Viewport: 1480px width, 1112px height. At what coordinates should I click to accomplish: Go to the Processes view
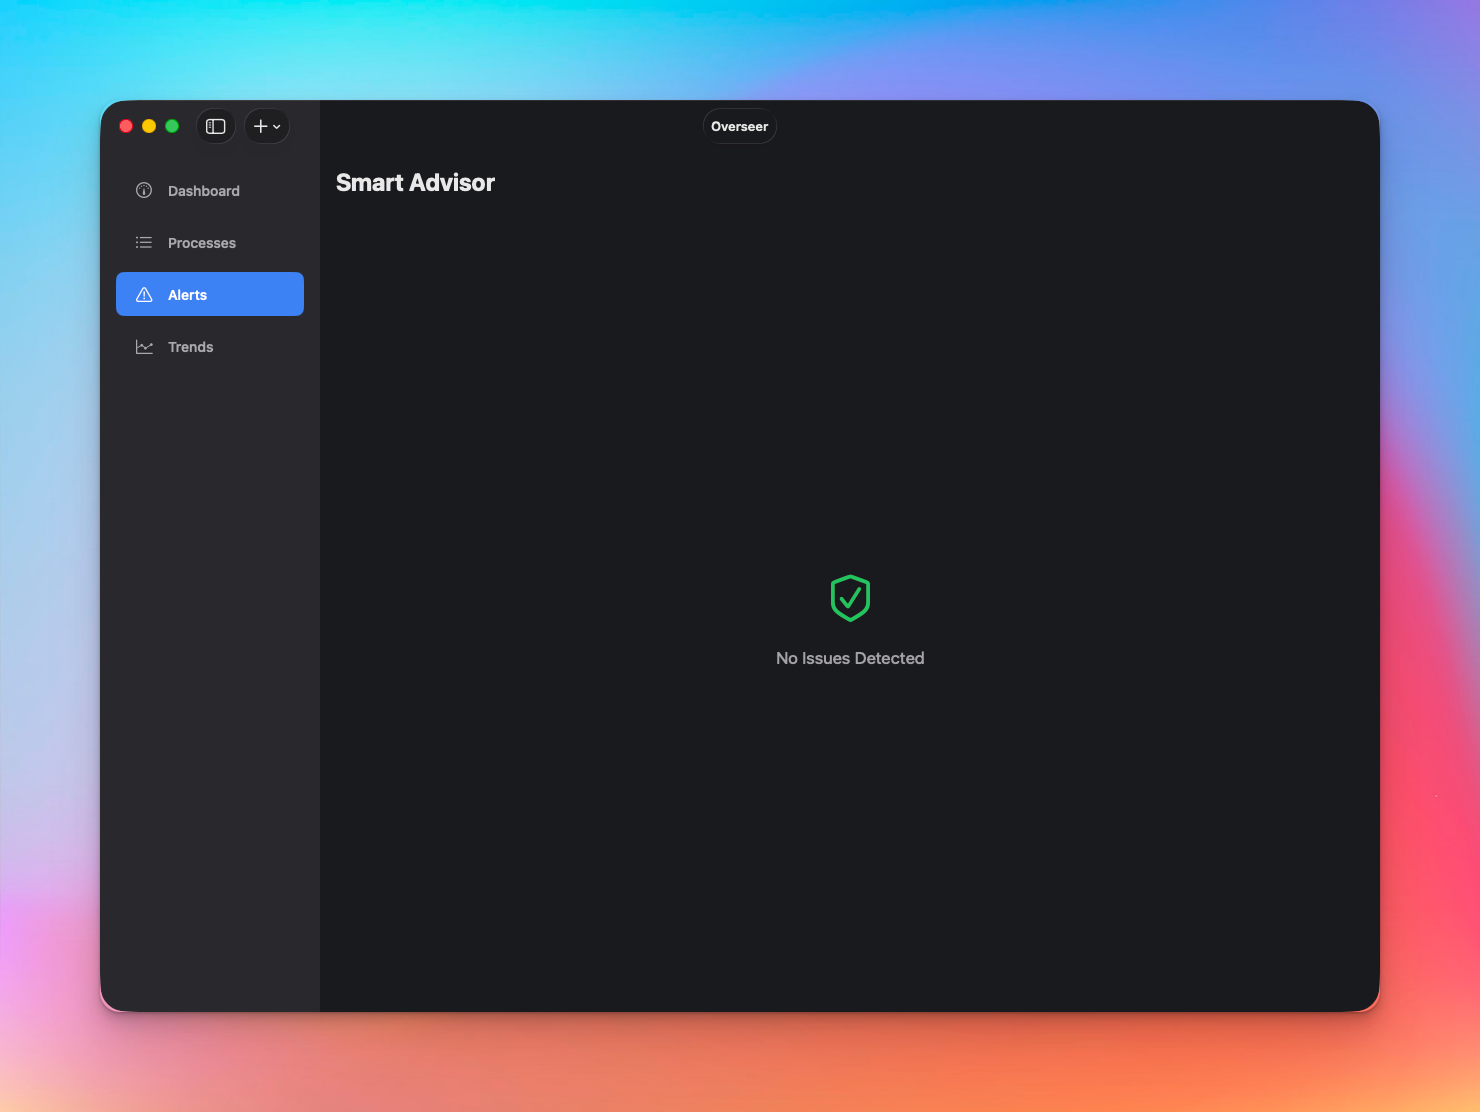(201, 243)
